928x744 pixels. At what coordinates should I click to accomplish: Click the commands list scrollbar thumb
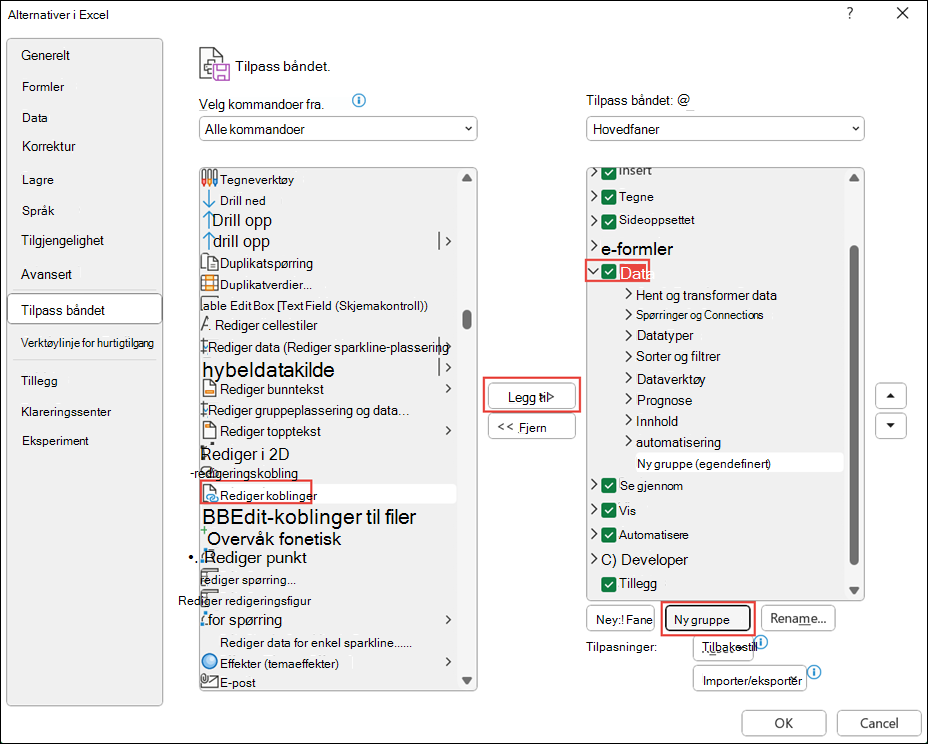pos(467,319)
